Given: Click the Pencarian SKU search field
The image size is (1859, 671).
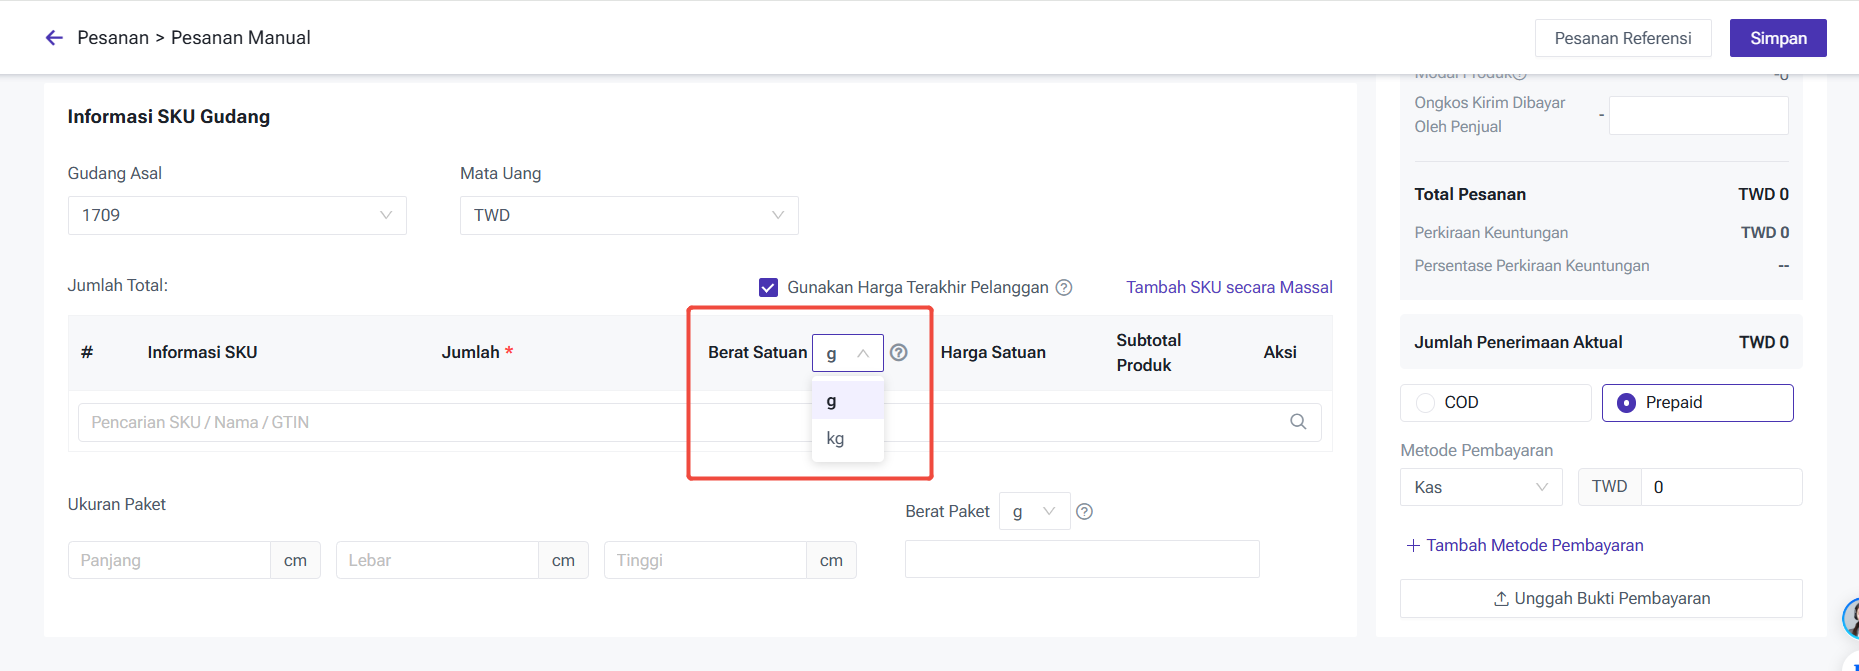Looking at the screenshot, I should coord(400,422).
